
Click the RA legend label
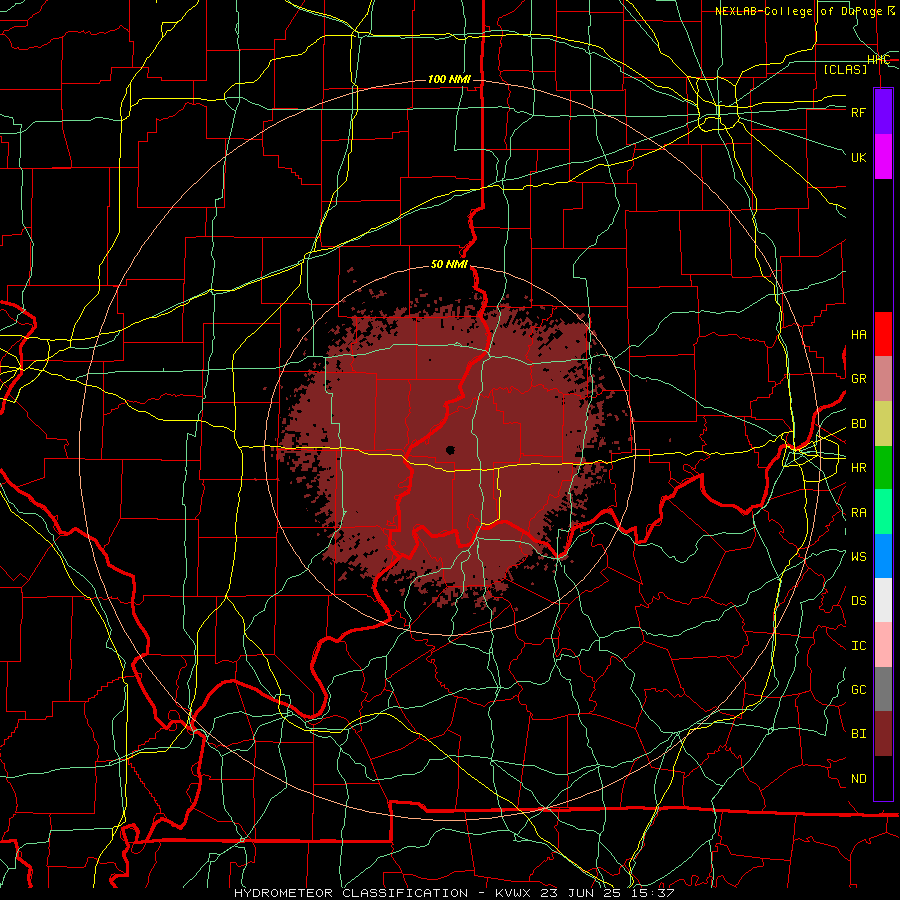point(859,513)
